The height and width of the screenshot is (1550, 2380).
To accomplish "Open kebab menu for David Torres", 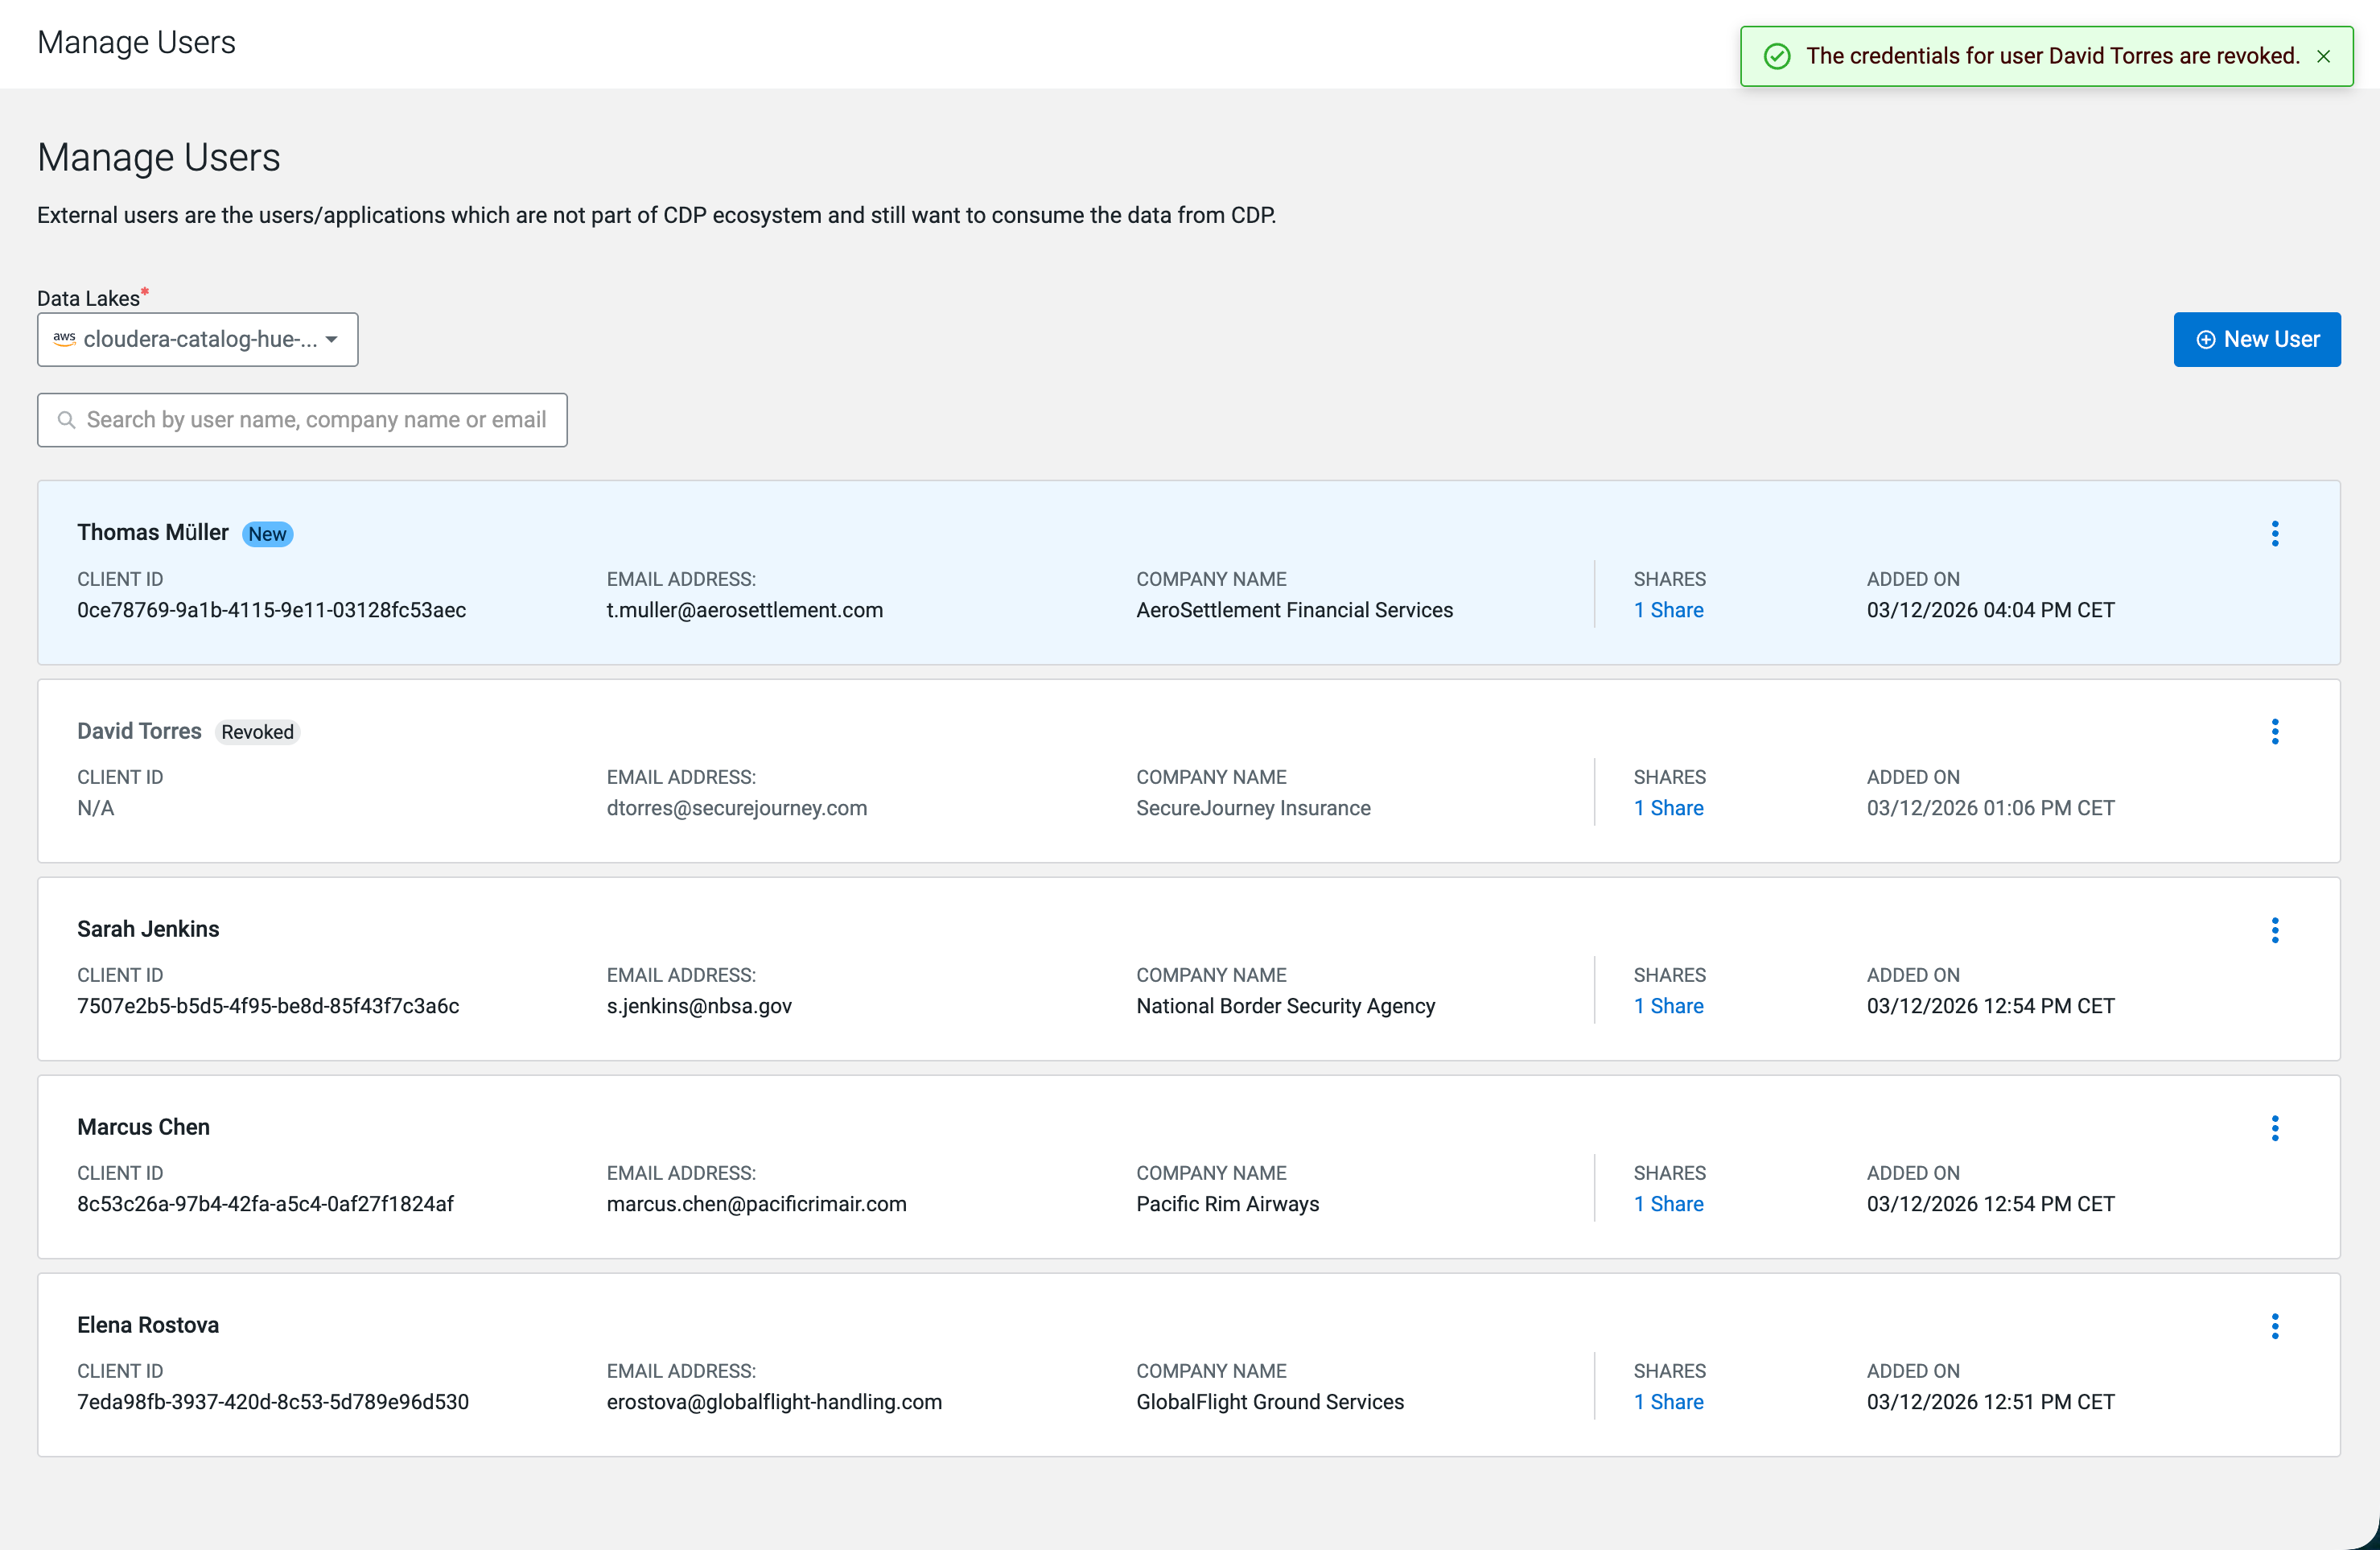I will pos(2274,731).
